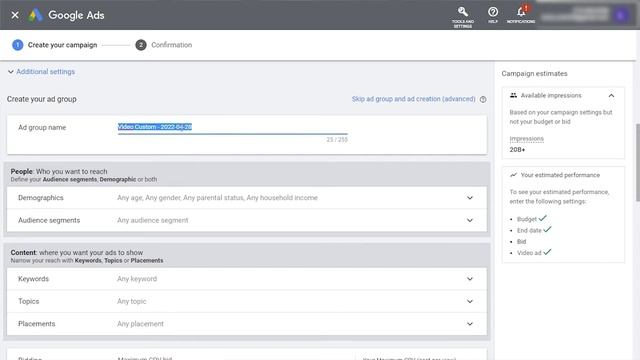Screen dimensions: 640x360
Task: Select the Confirmation step
Action: [164, 45]
